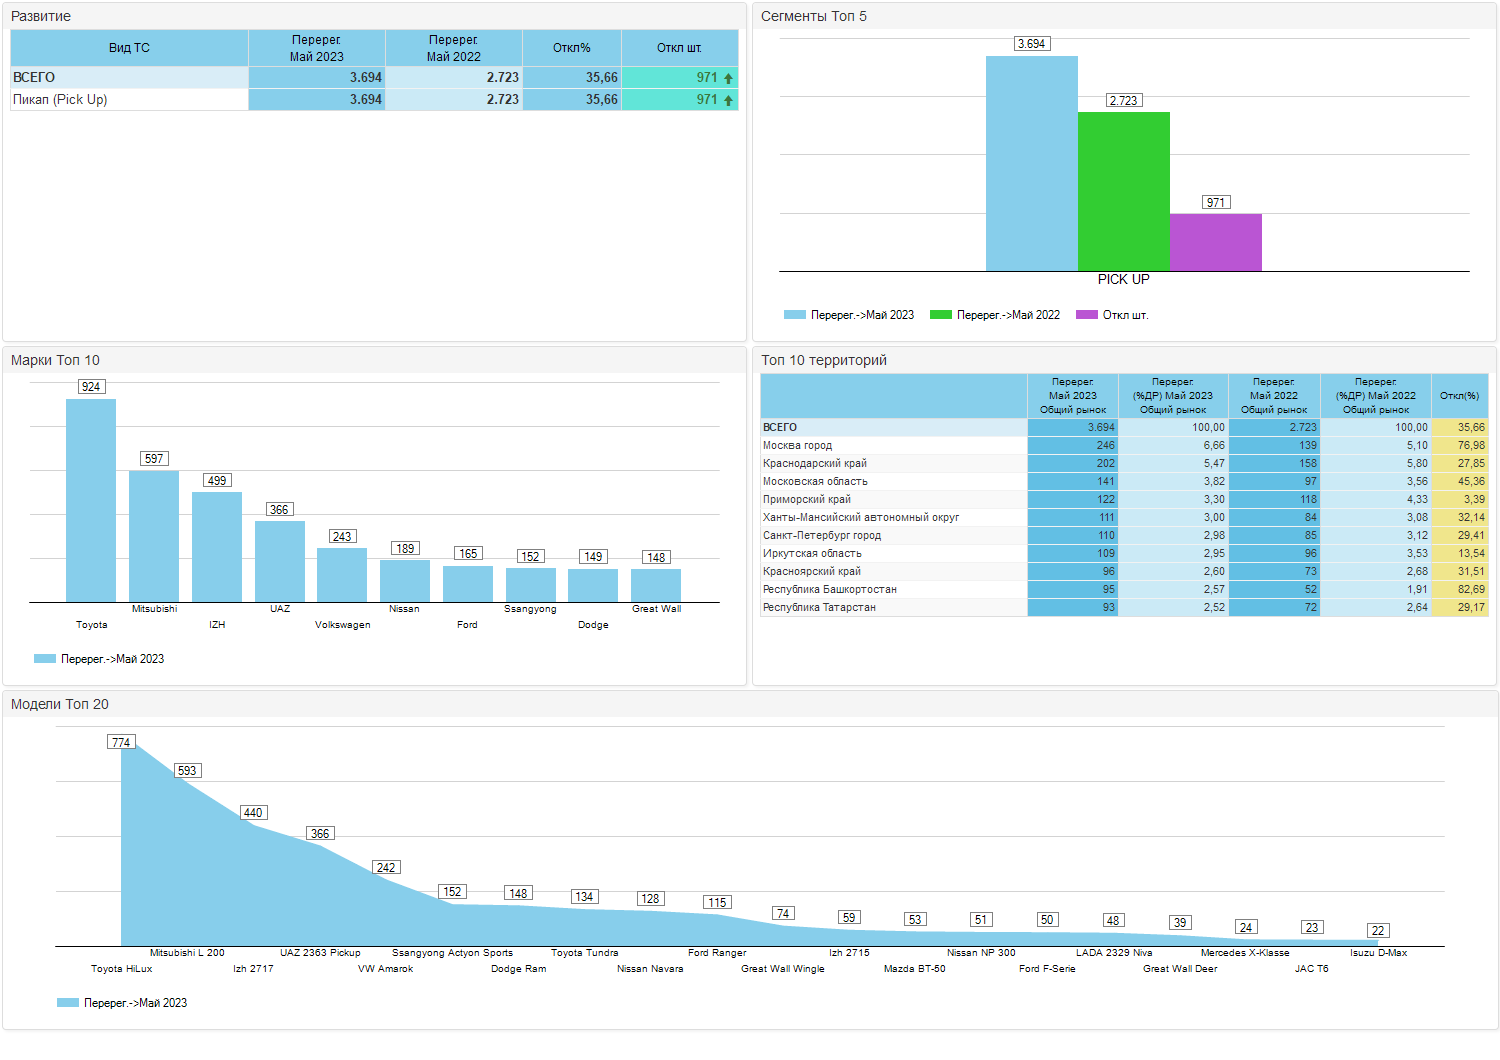Click the 593 data label for Mitsubishi L 200

click(187, 771)
